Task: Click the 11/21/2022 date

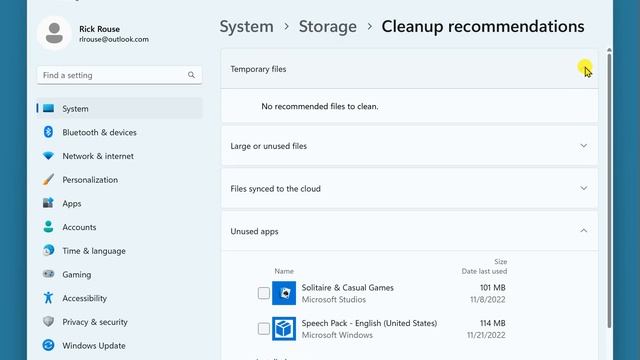Action: [x=486, y=335]
